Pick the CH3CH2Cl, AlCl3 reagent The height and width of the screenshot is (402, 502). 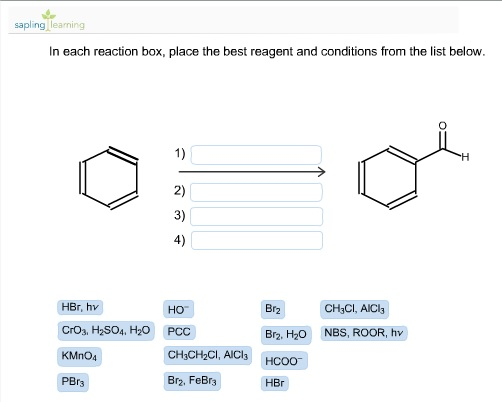208,355
